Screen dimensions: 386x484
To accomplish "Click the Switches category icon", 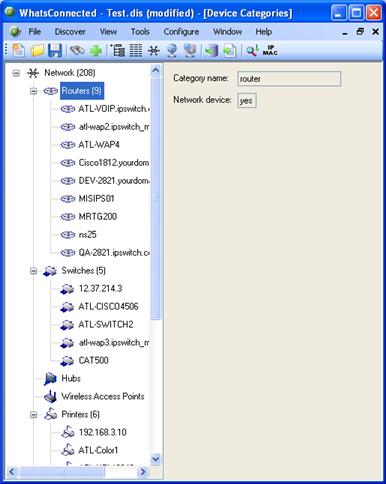I will click(x=50, y=271).
